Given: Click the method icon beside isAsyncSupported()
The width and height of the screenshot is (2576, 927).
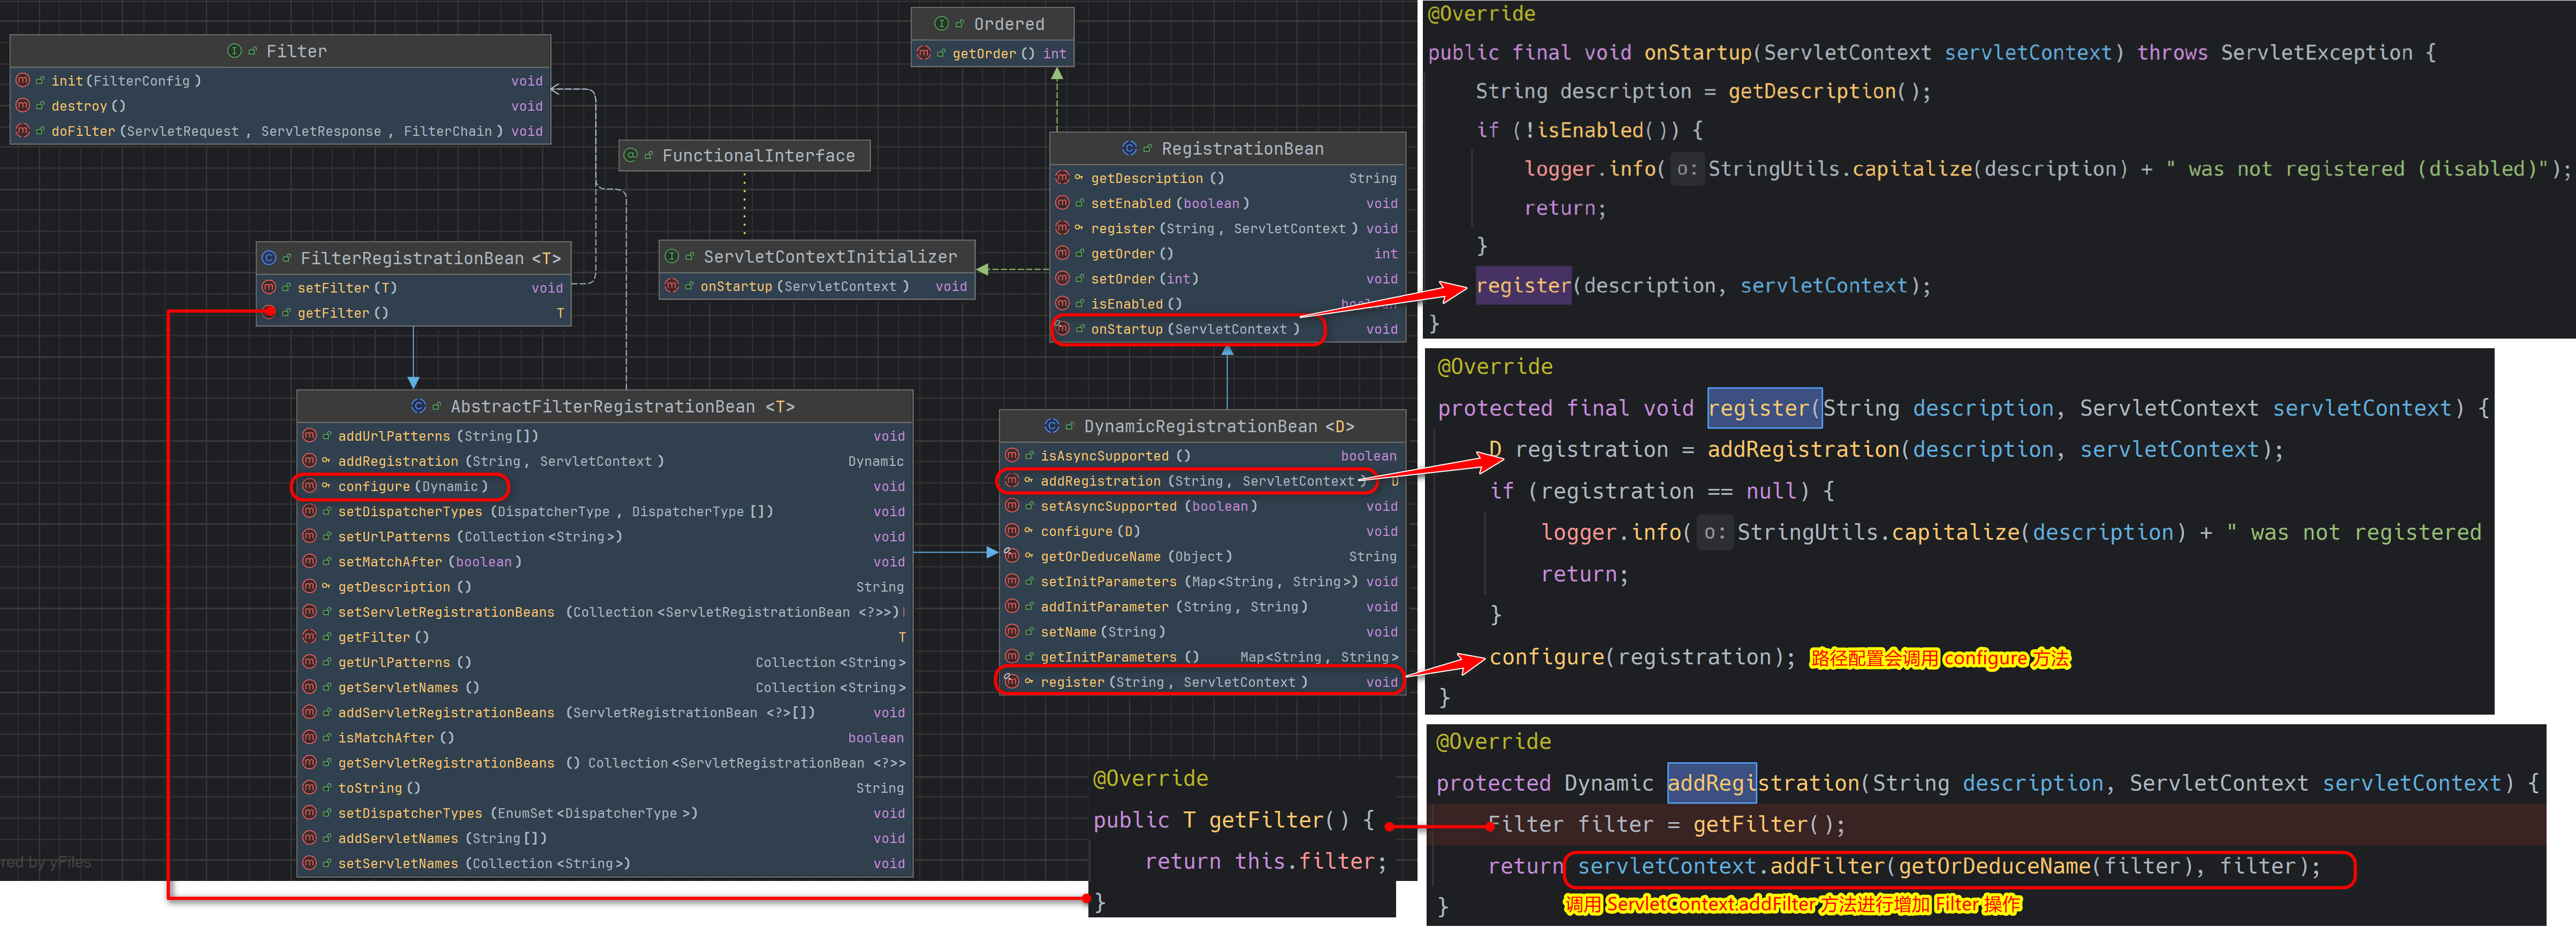Looking at the screenshot, I should (x=1012, y=455).
